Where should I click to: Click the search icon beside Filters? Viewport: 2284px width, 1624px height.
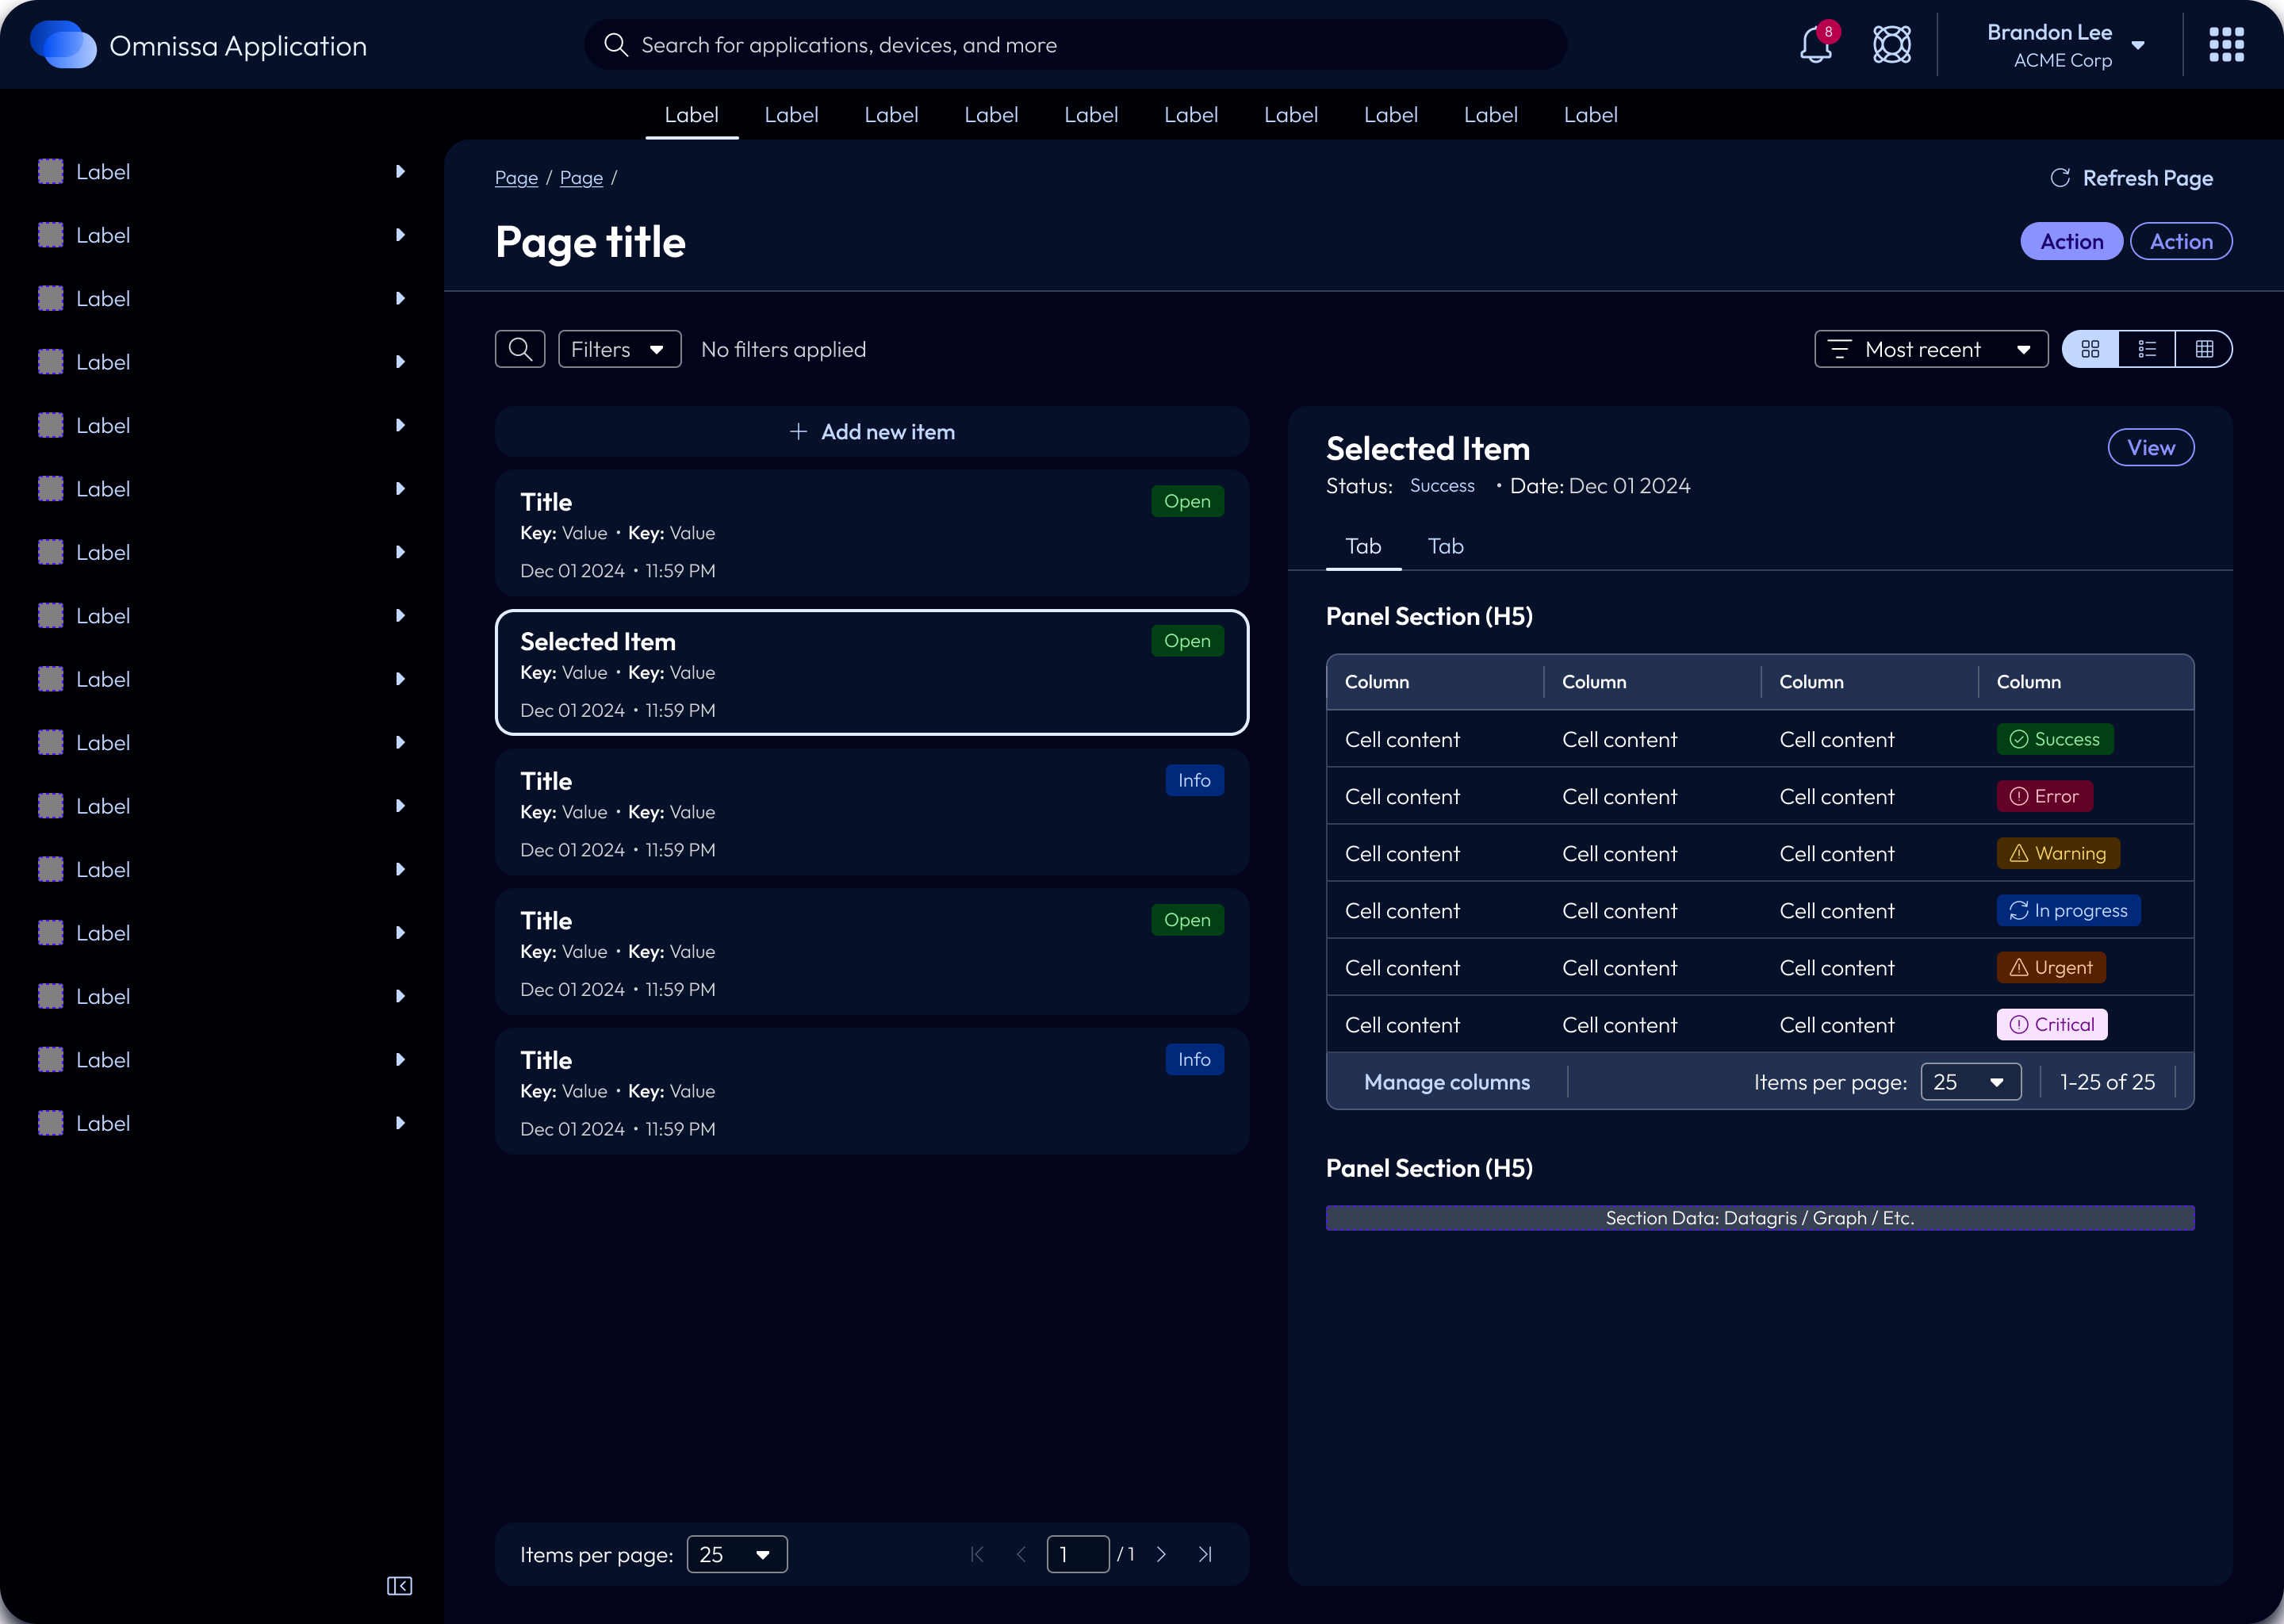(x=520, y=348)
